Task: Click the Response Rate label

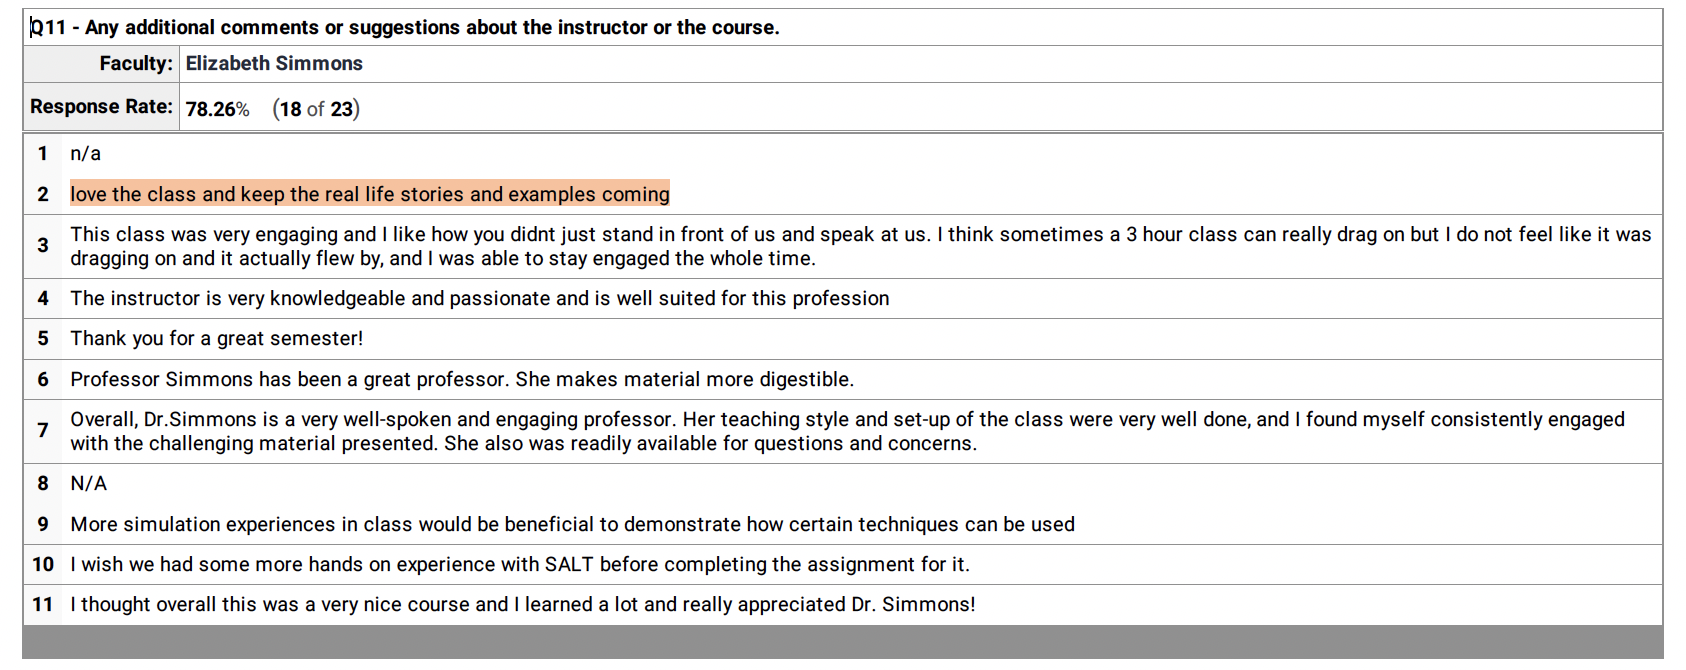Action: click(101, 107)
